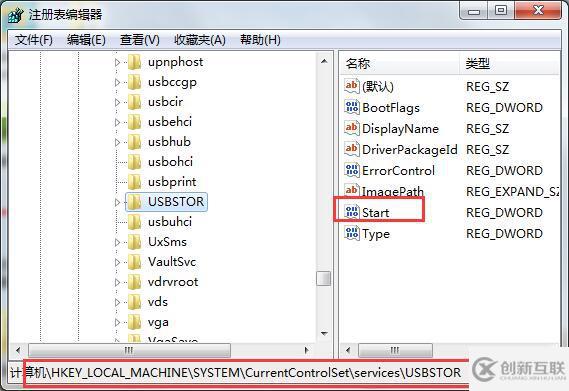Select the ImagePath value name
569x391 pixels.
[x=393, y=191]
